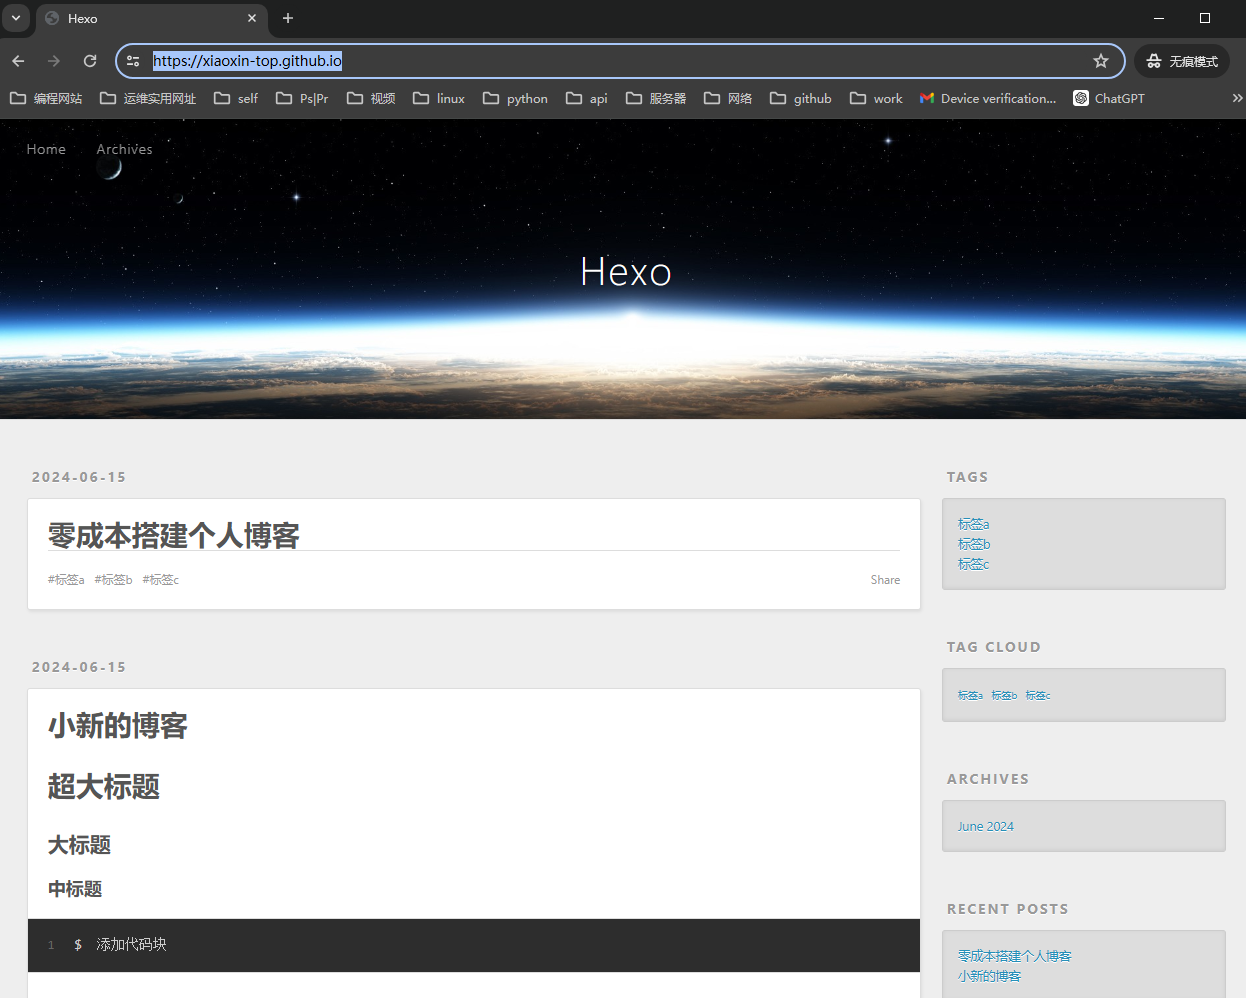This screenshot has width=1246, height=998.
Task: Expand the tab search dropdown arrow
Action: pyautogui.click(x=16, y=18)
